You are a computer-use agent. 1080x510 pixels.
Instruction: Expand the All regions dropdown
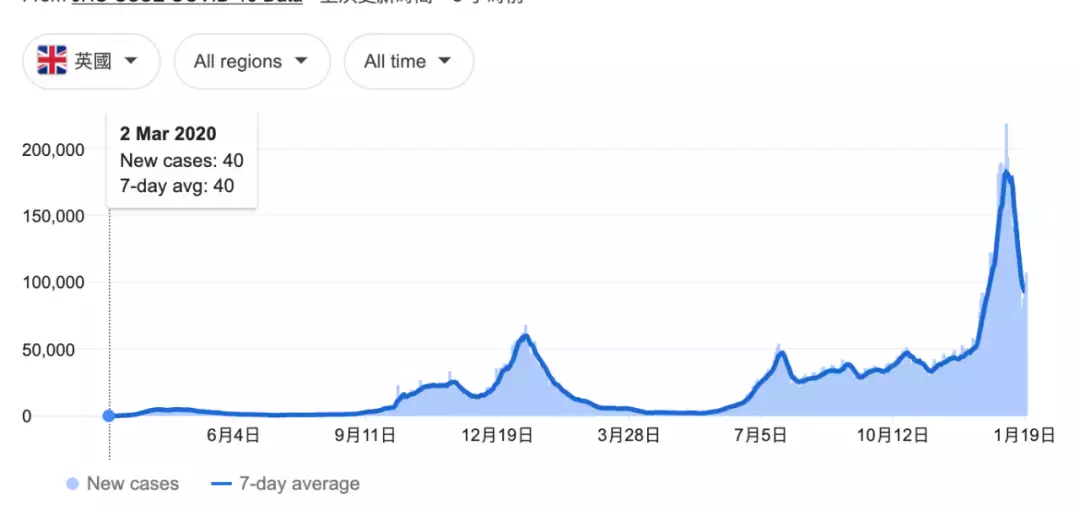tap(251, 61)
